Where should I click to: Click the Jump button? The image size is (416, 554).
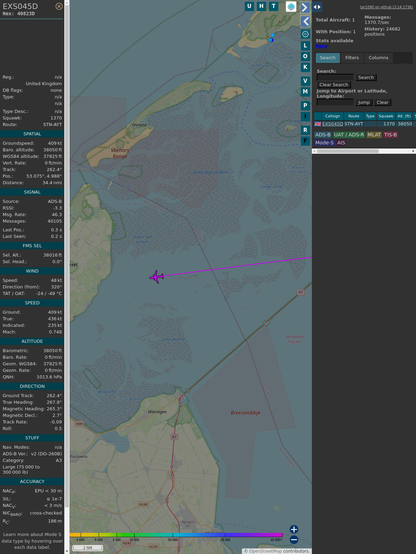click(x=364, y=102)
